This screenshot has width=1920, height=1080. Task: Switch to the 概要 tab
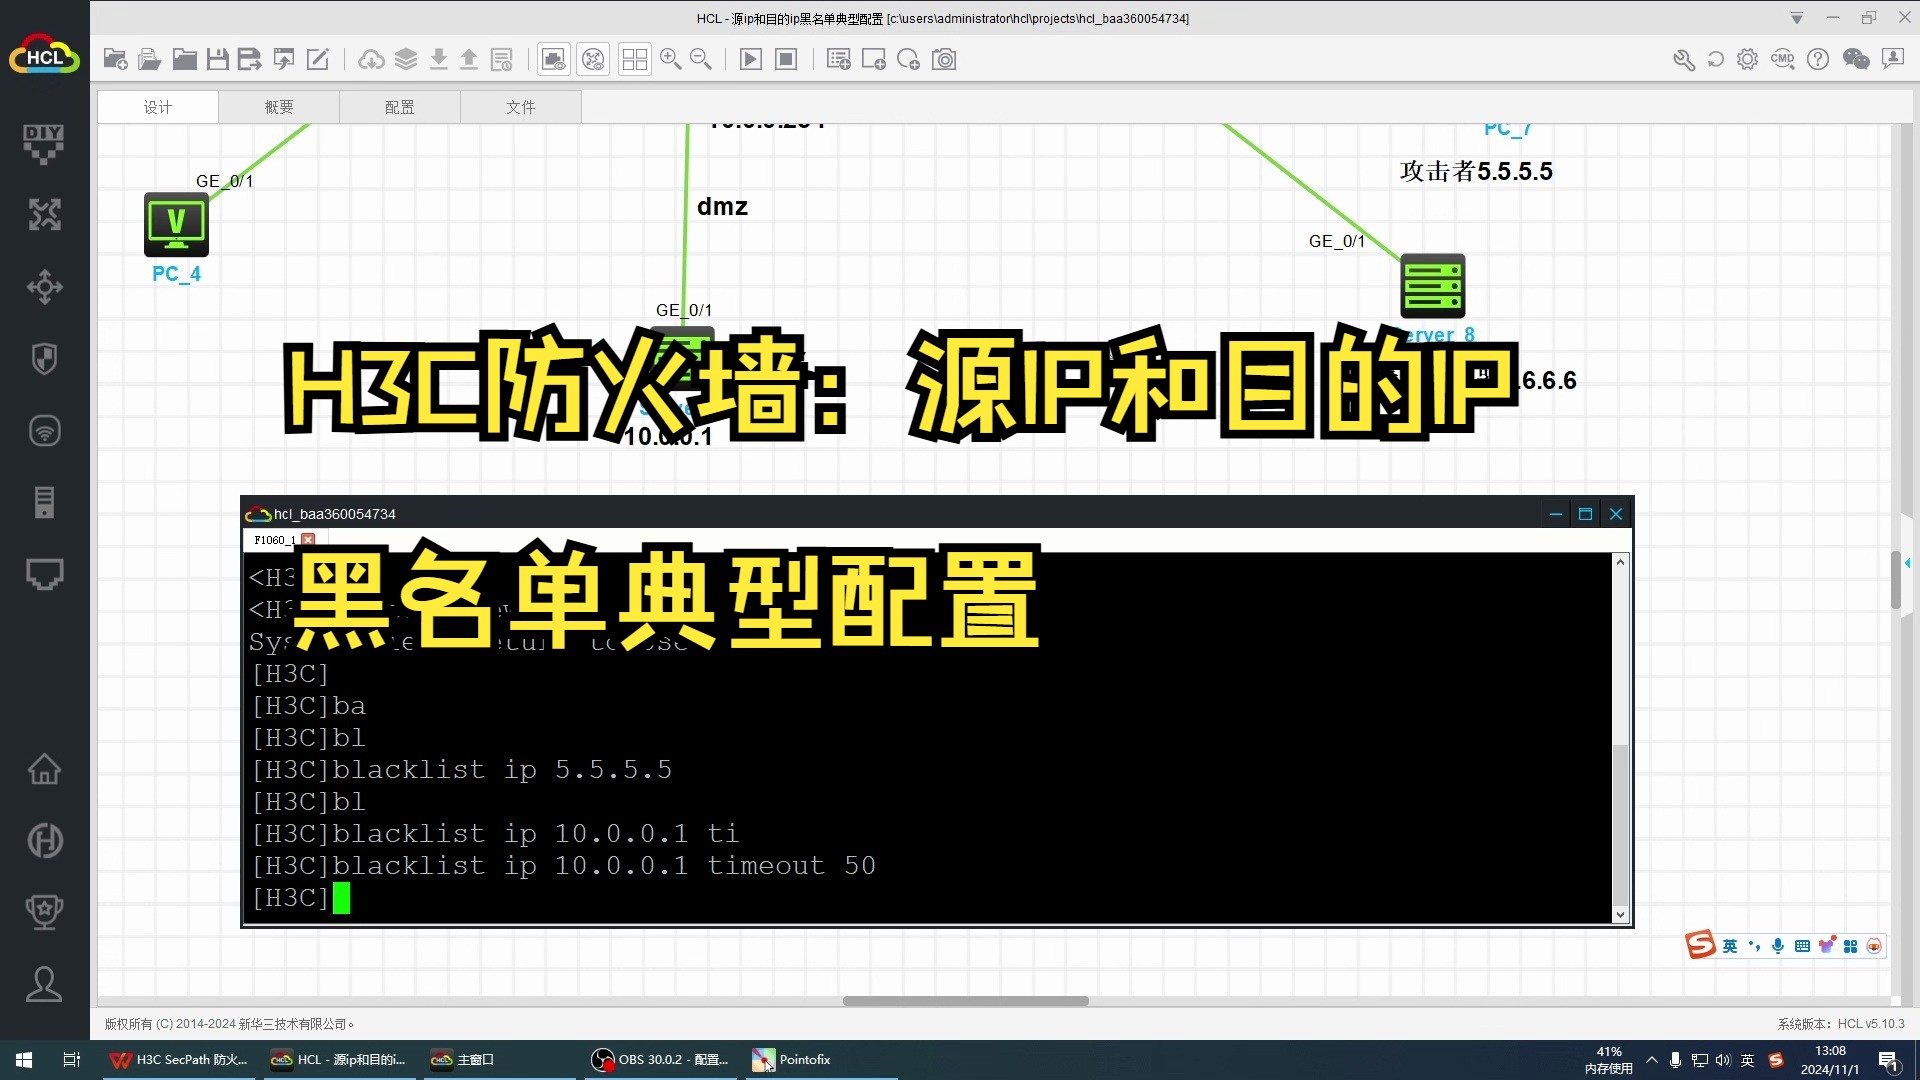(279, 107)
